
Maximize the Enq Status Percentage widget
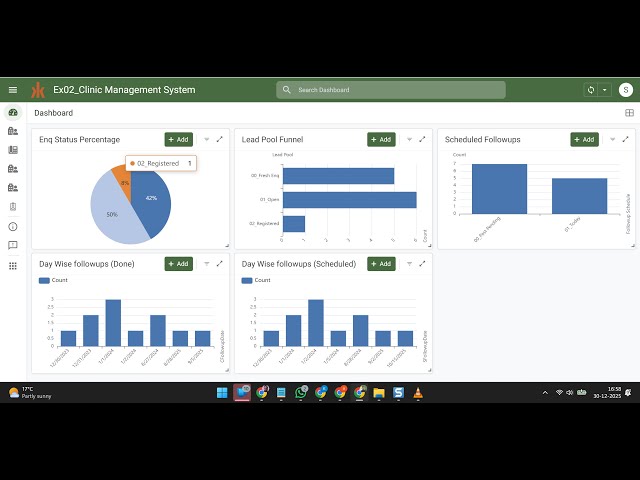coord(220,139)
